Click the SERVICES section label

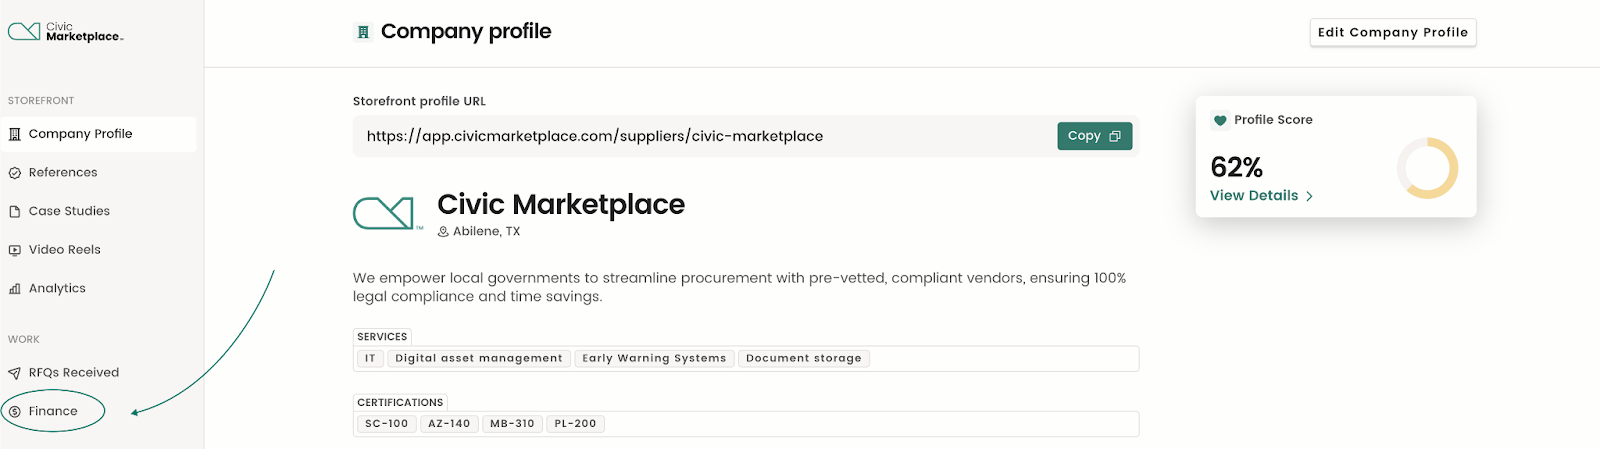click(x=382, y=337)
